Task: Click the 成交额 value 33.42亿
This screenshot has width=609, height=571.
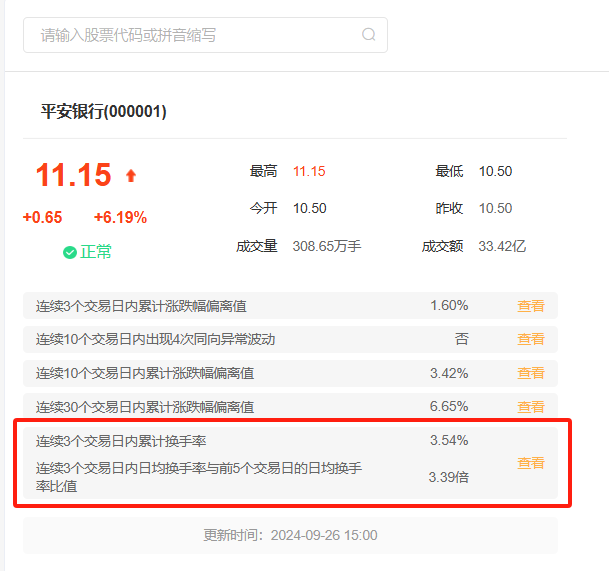Action: pyautogui.click(x=502, y=246)
